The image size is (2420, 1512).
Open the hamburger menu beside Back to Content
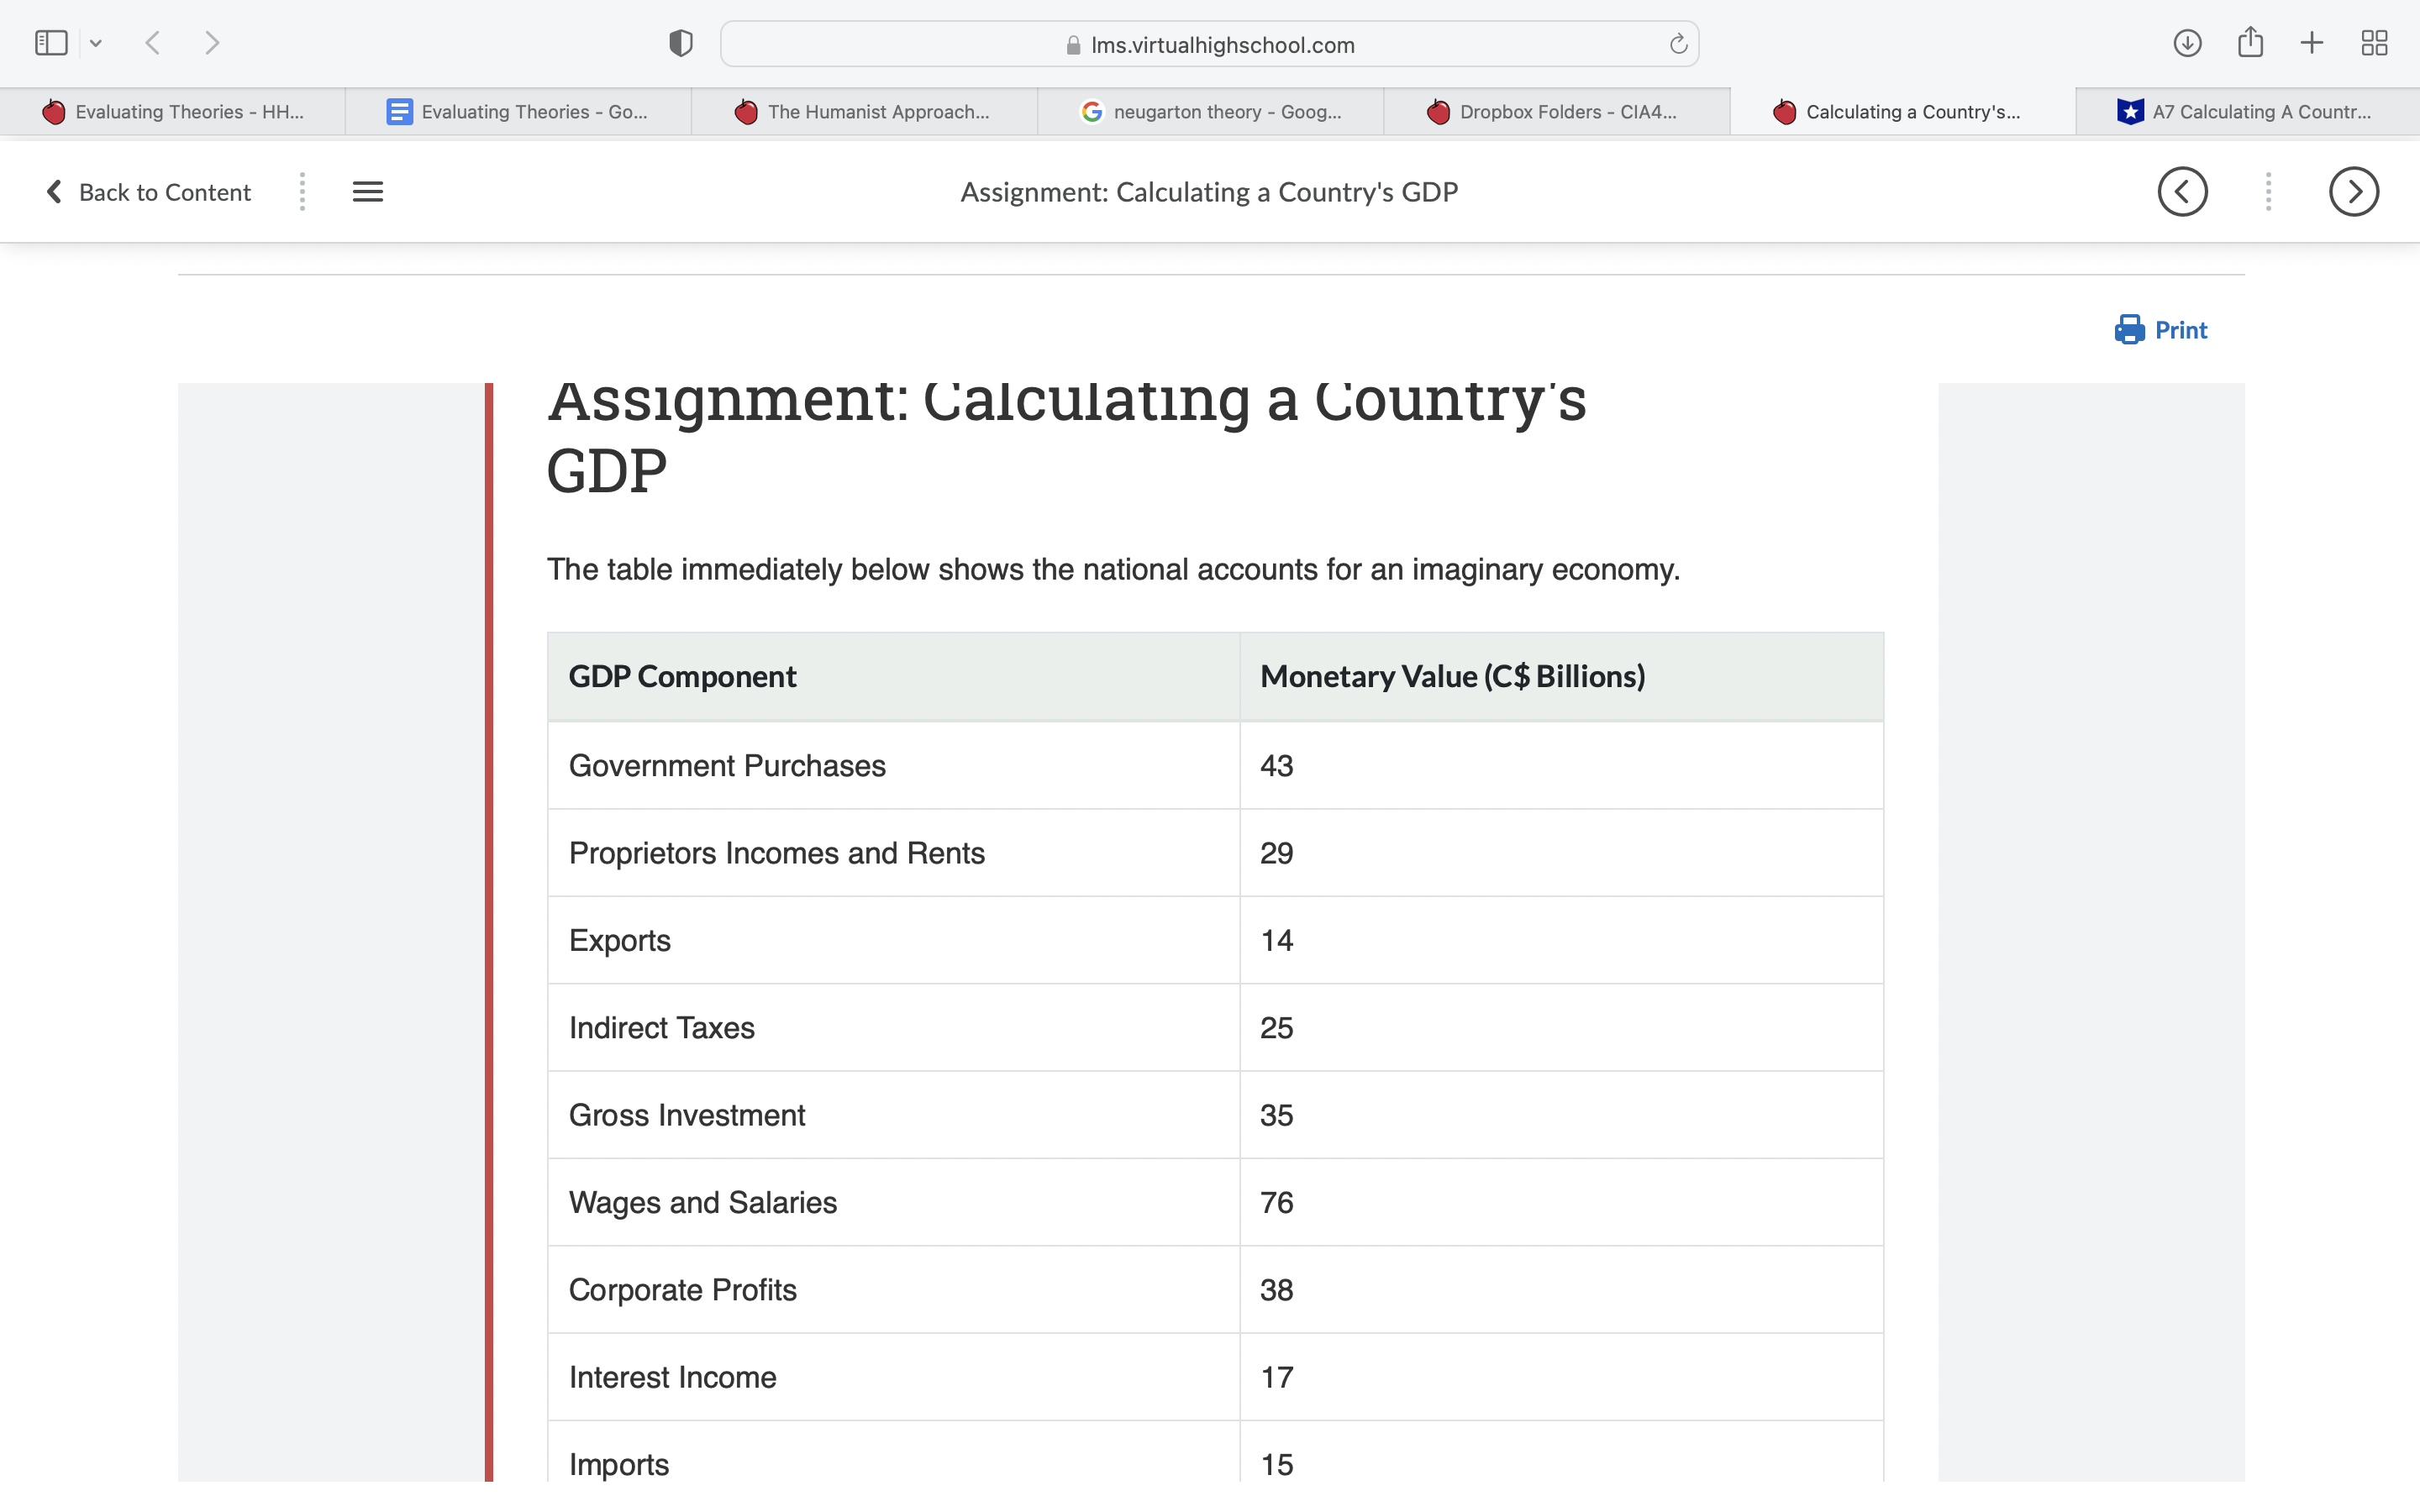click(367, 191)
